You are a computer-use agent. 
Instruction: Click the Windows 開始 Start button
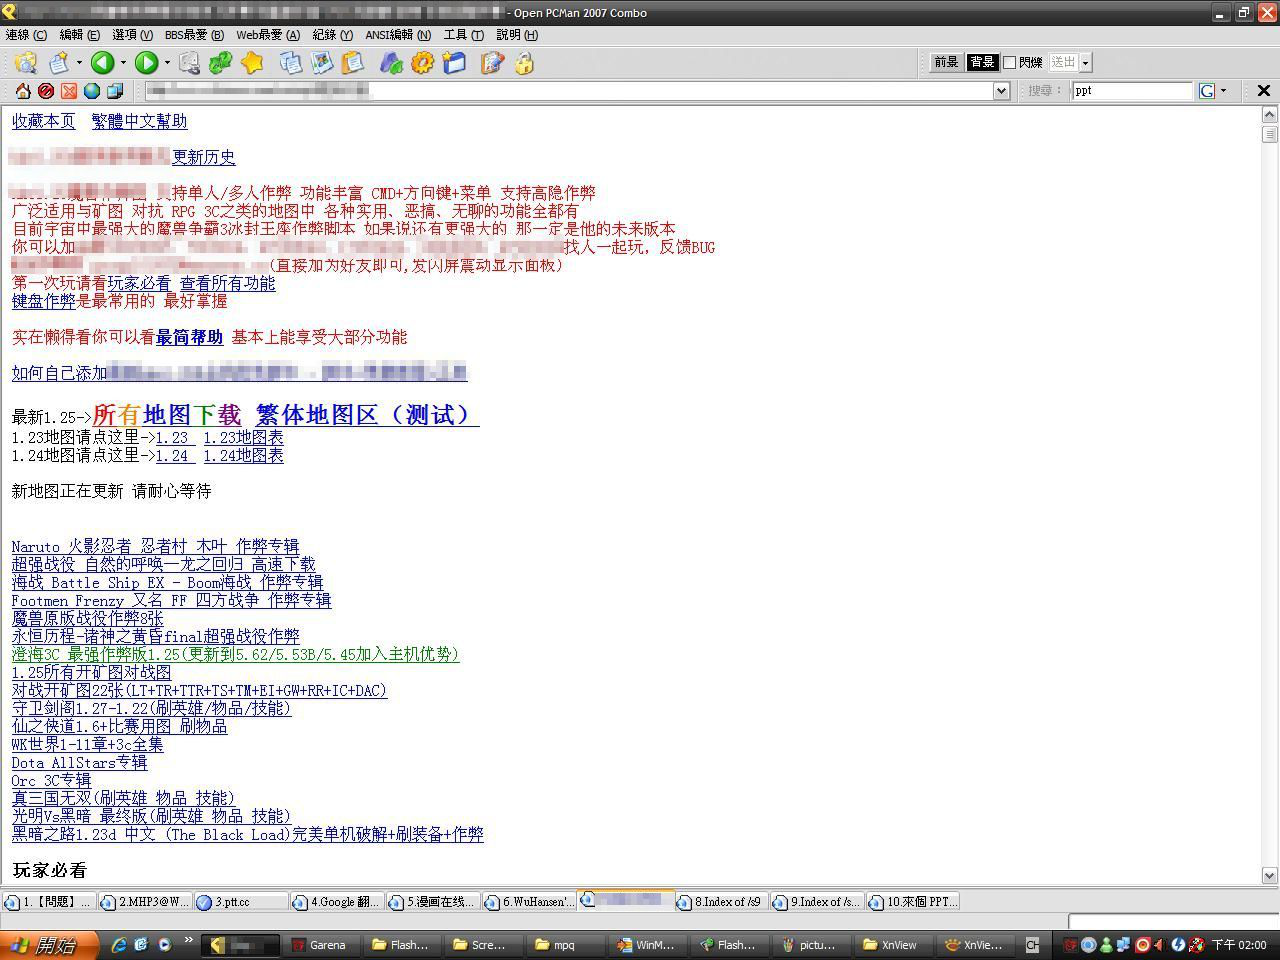[x=50, y=944]
